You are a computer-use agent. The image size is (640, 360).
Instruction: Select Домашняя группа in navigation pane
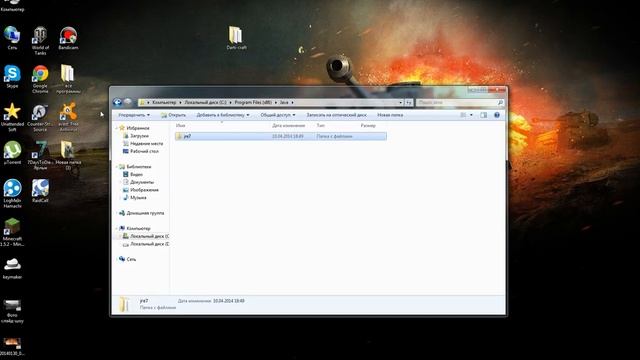coord(142,213)
